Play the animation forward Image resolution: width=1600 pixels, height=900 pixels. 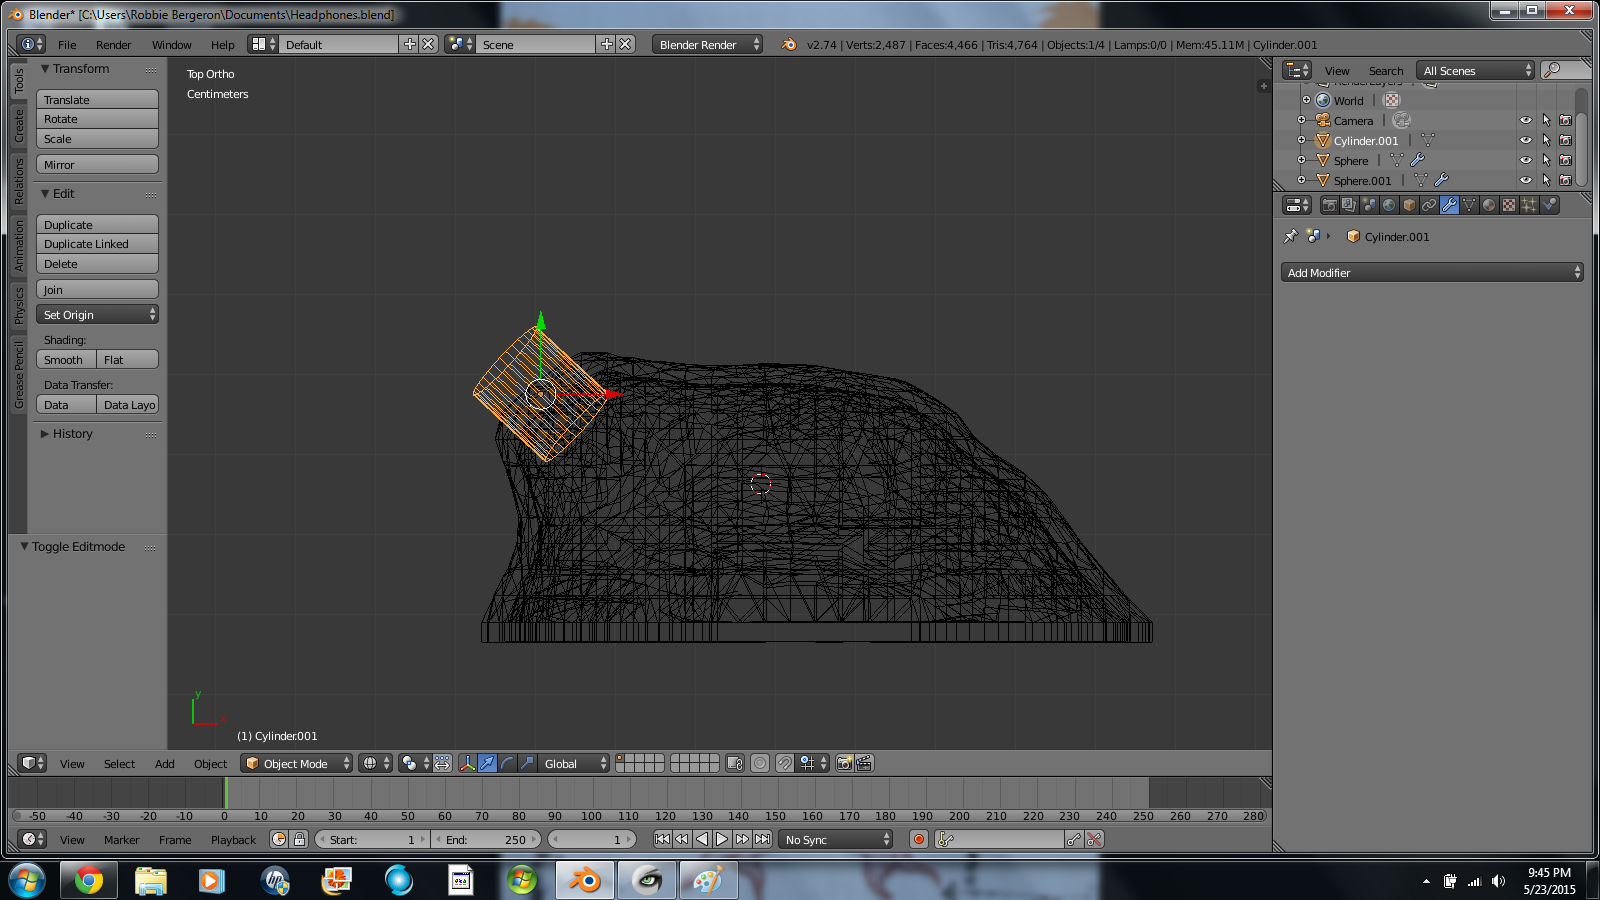[722, 839]
